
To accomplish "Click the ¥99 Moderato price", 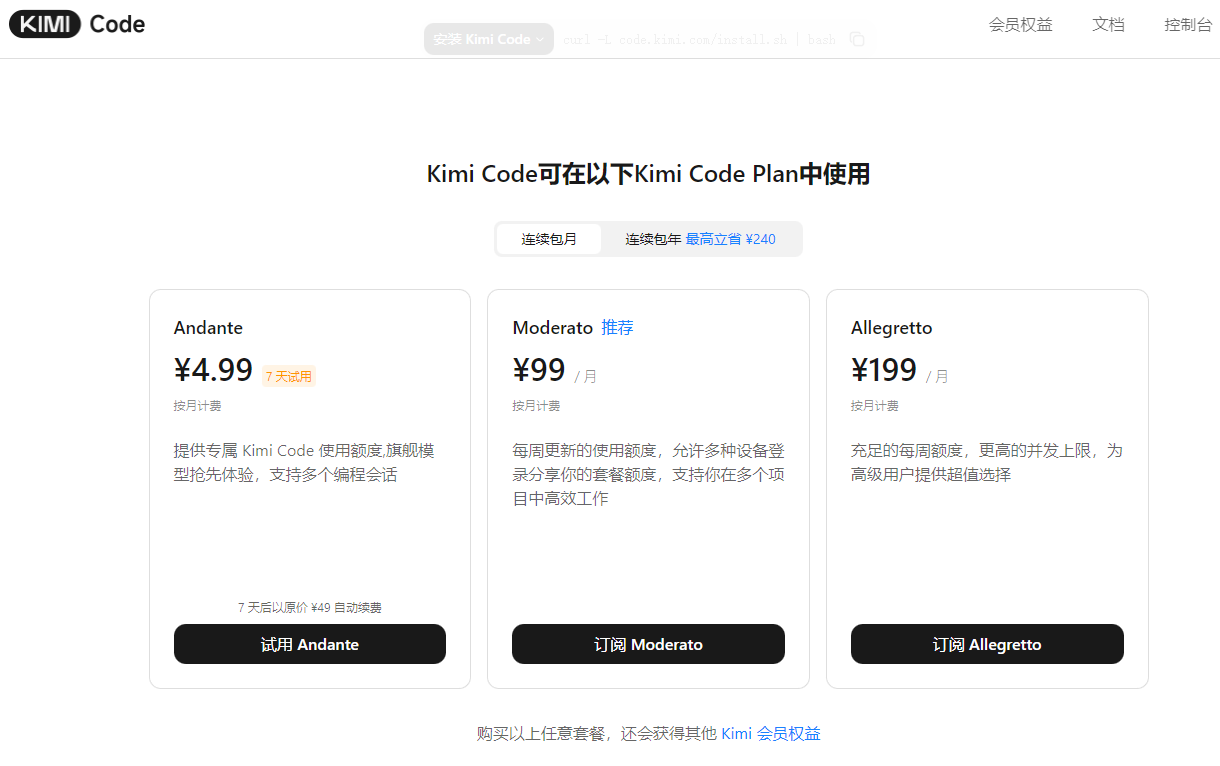I will click(x=539, y=370).
